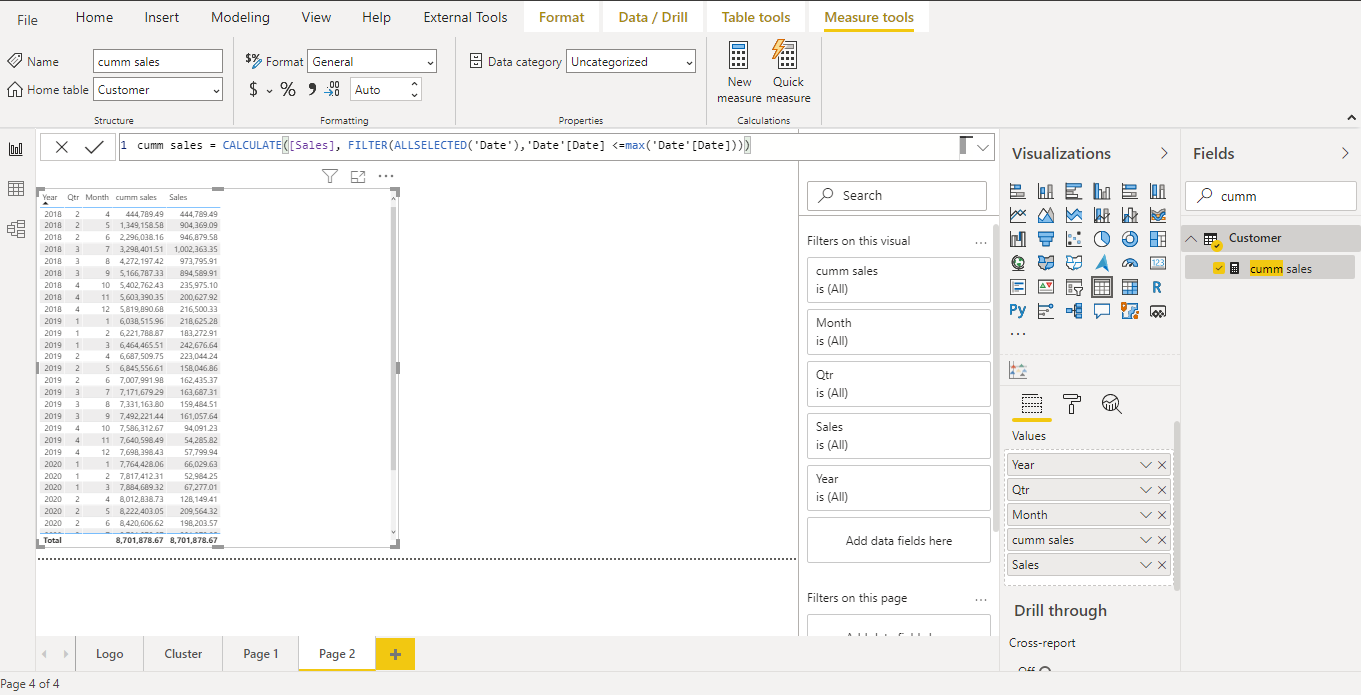Viewport: 1361px width, 695px height.
Task: Click the Fields search box
Action: point(1271,196)
